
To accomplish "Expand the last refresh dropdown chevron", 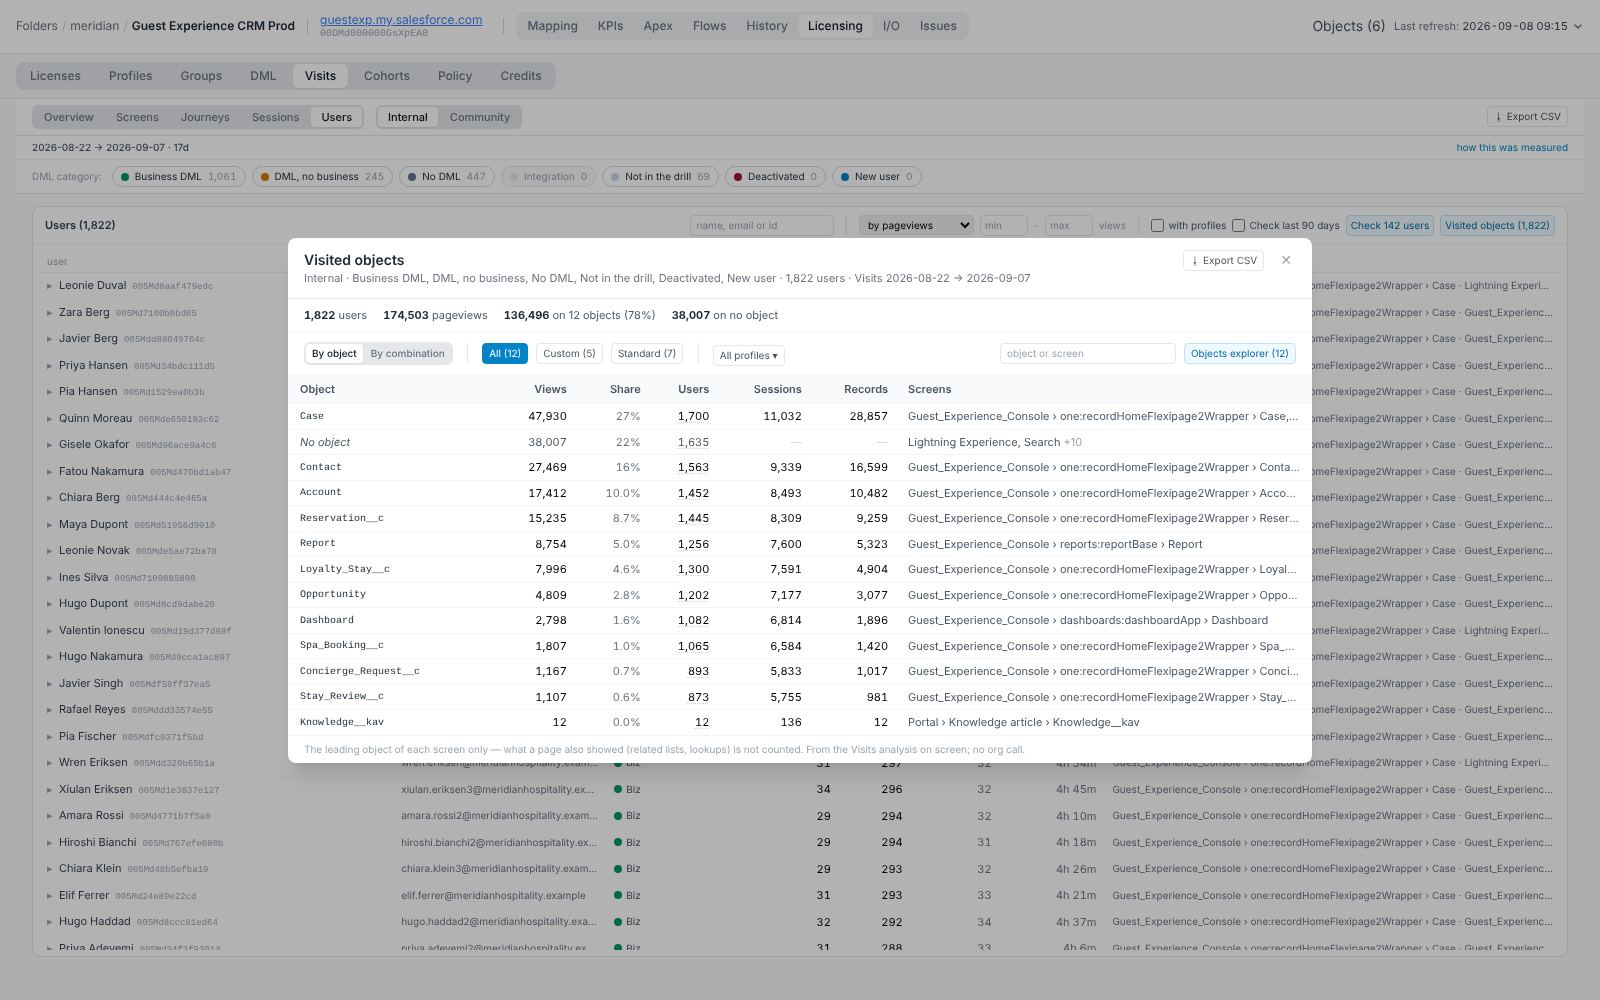I will tap(1578, 27).
